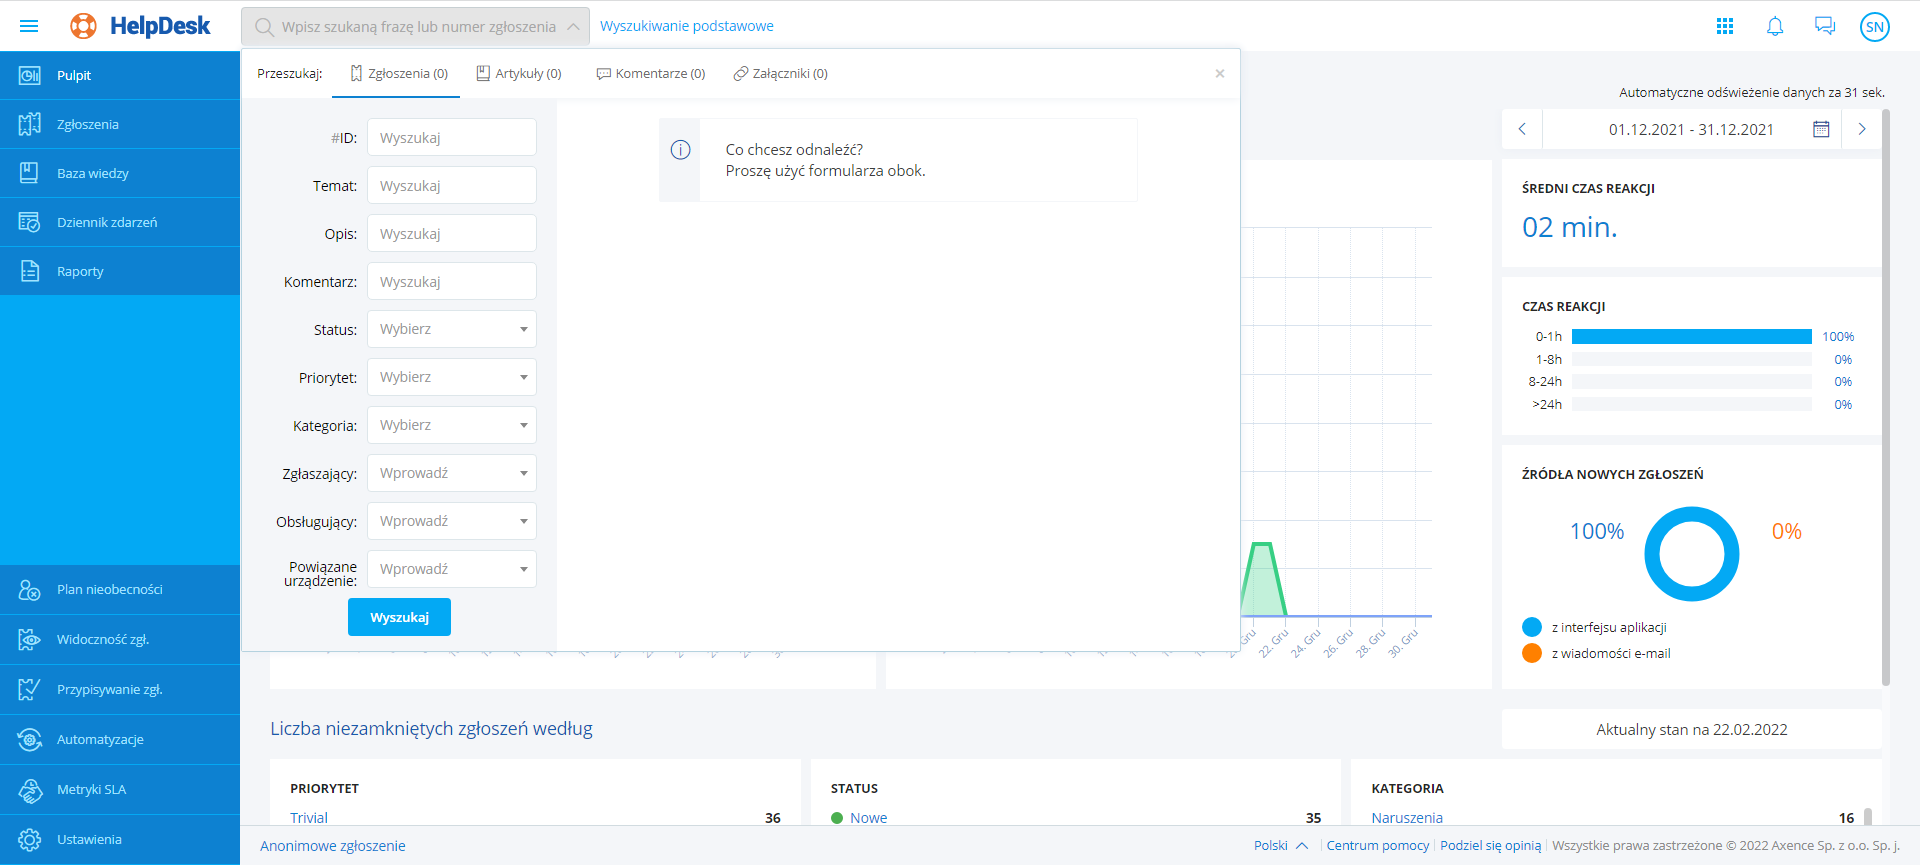Go to Metryki SLA section
This screenshot has width=1920, height=865.
91,789
